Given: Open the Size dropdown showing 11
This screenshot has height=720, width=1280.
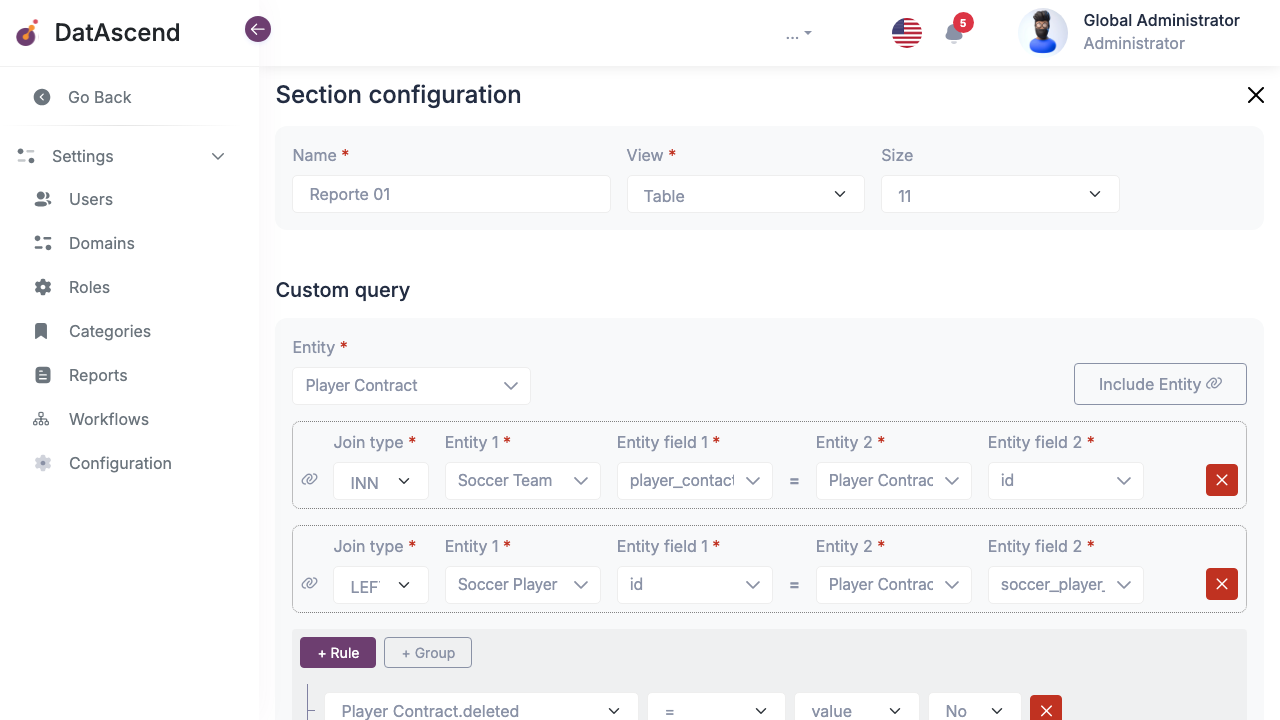Looking at the screenshot, I should pos(1000,195).
